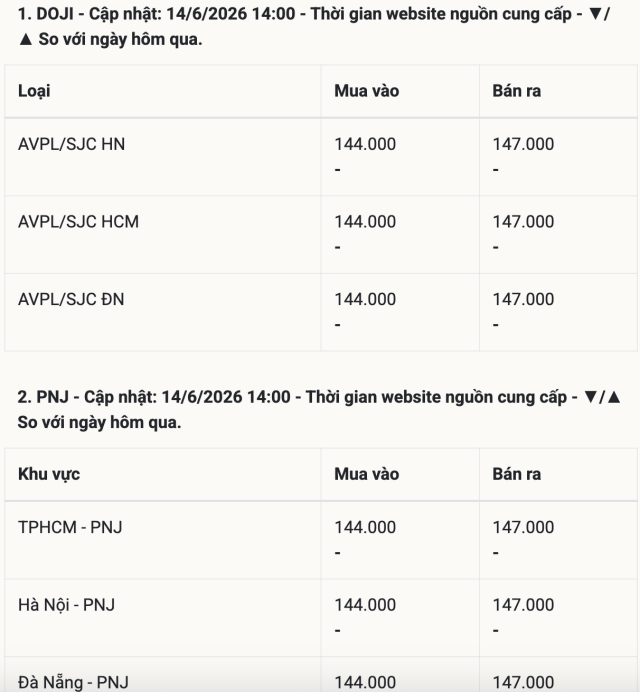Click the PNJ update heading text
Screen dimensions: 640x692
click(319, 410)
